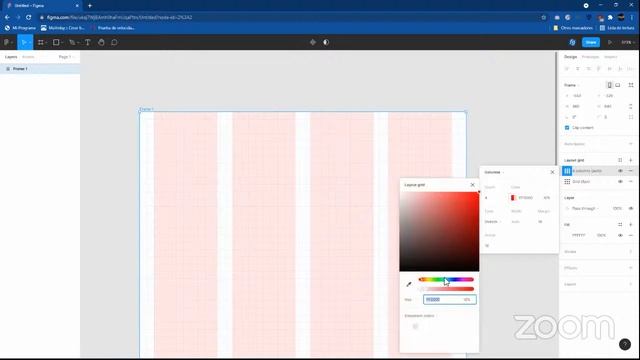Select the Hand tool
Image resolution: width=640 pixels, height=360 pixels.
coord(101,42)
